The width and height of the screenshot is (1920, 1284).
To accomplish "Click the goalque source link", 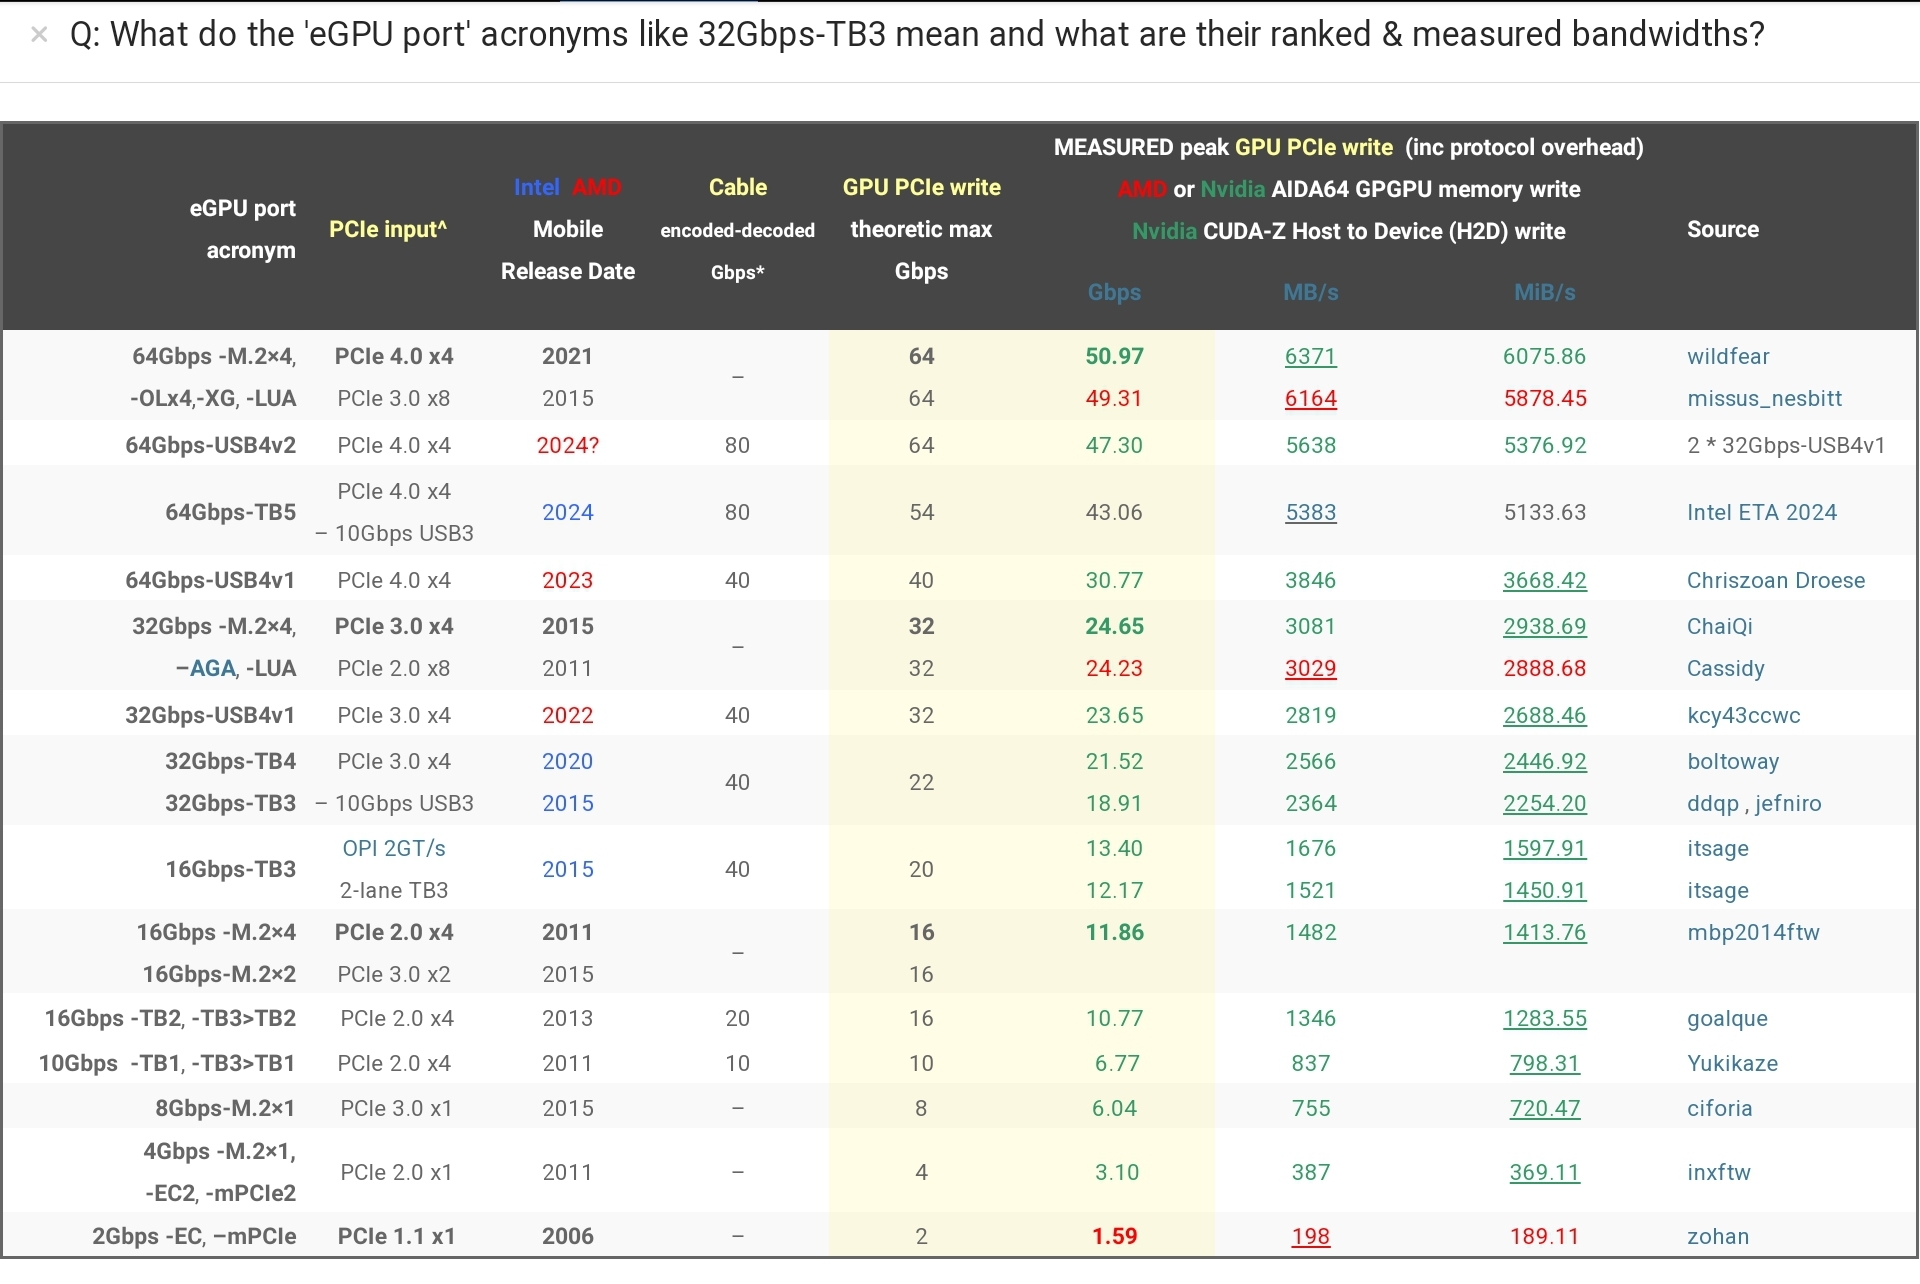I will 1727,1019.
